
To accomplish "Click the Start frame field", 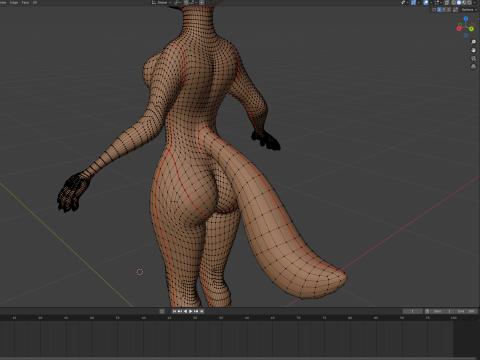I will [442, 311].
